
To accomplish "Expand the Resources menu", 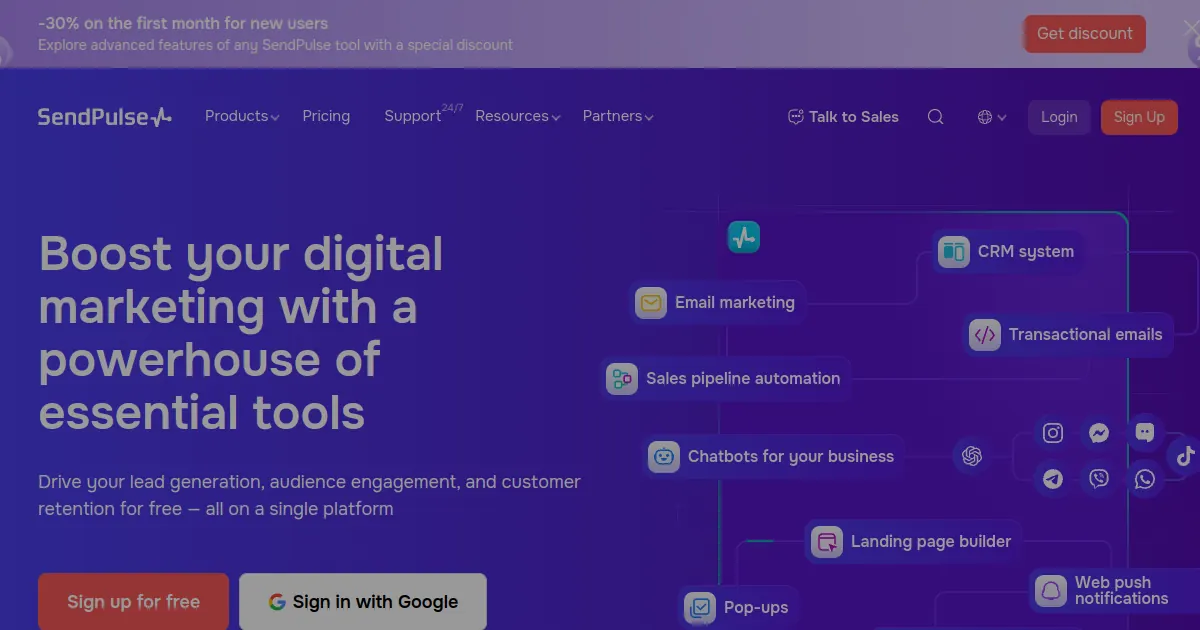I will pyautogui.click(x=518, y=116).
